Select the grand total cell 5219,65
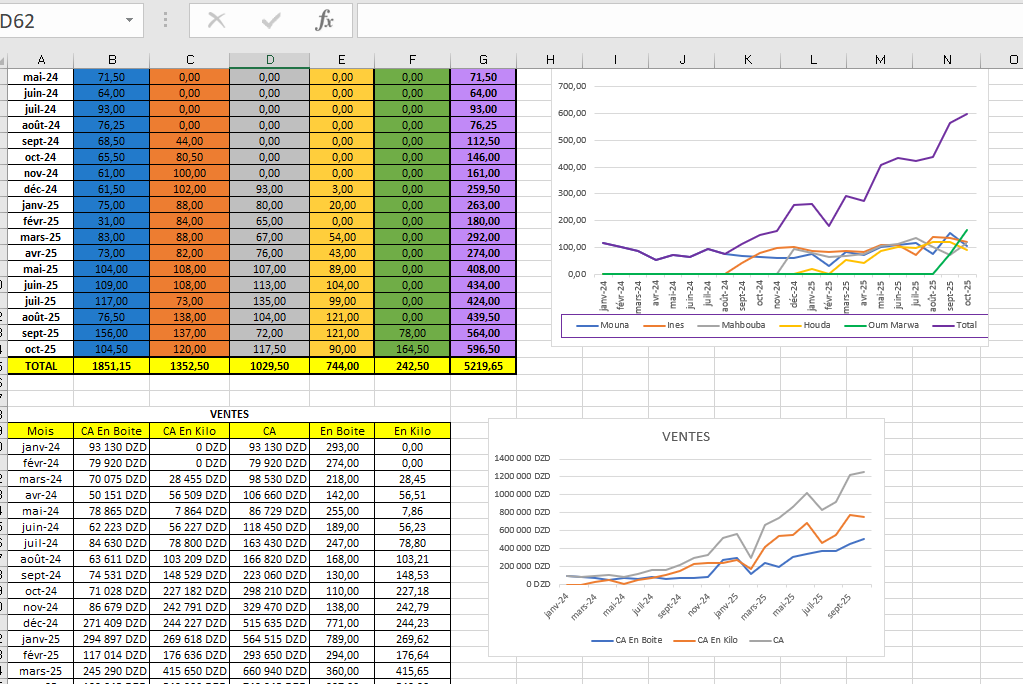1023x684 pixels. click(x=483, y=366)
